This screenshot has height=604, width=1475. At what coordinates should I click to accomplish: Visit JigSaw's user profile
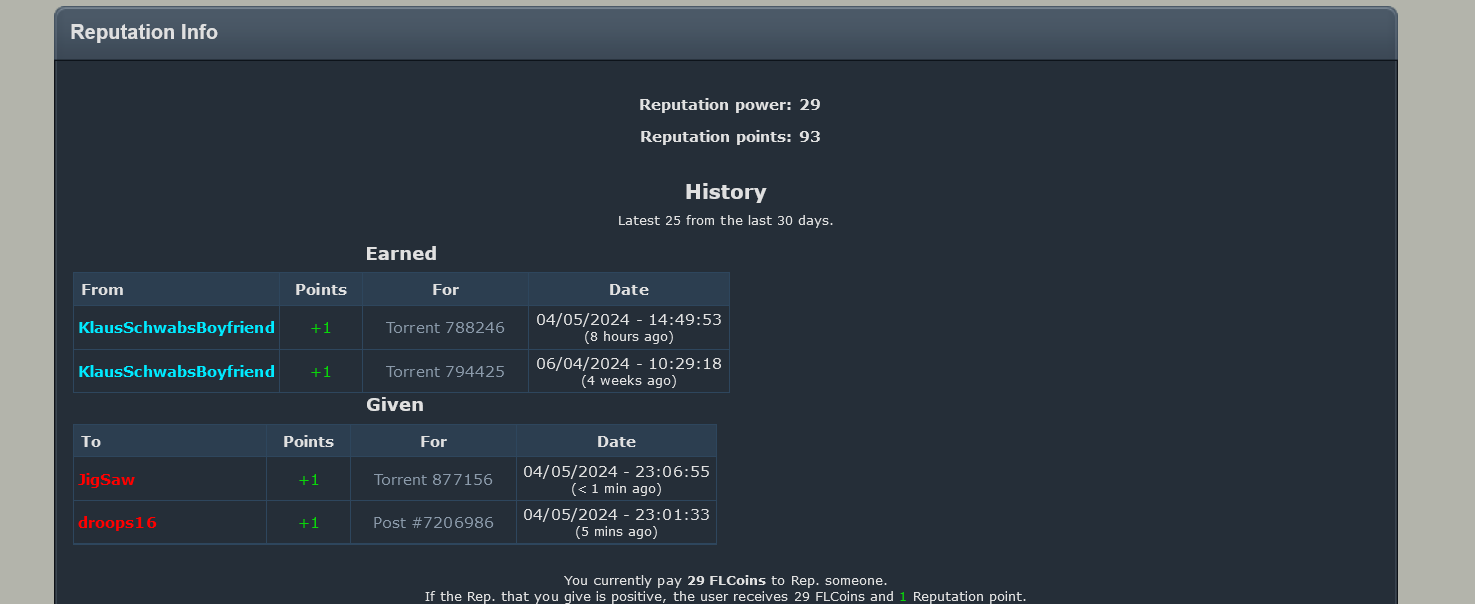[106, 480]
